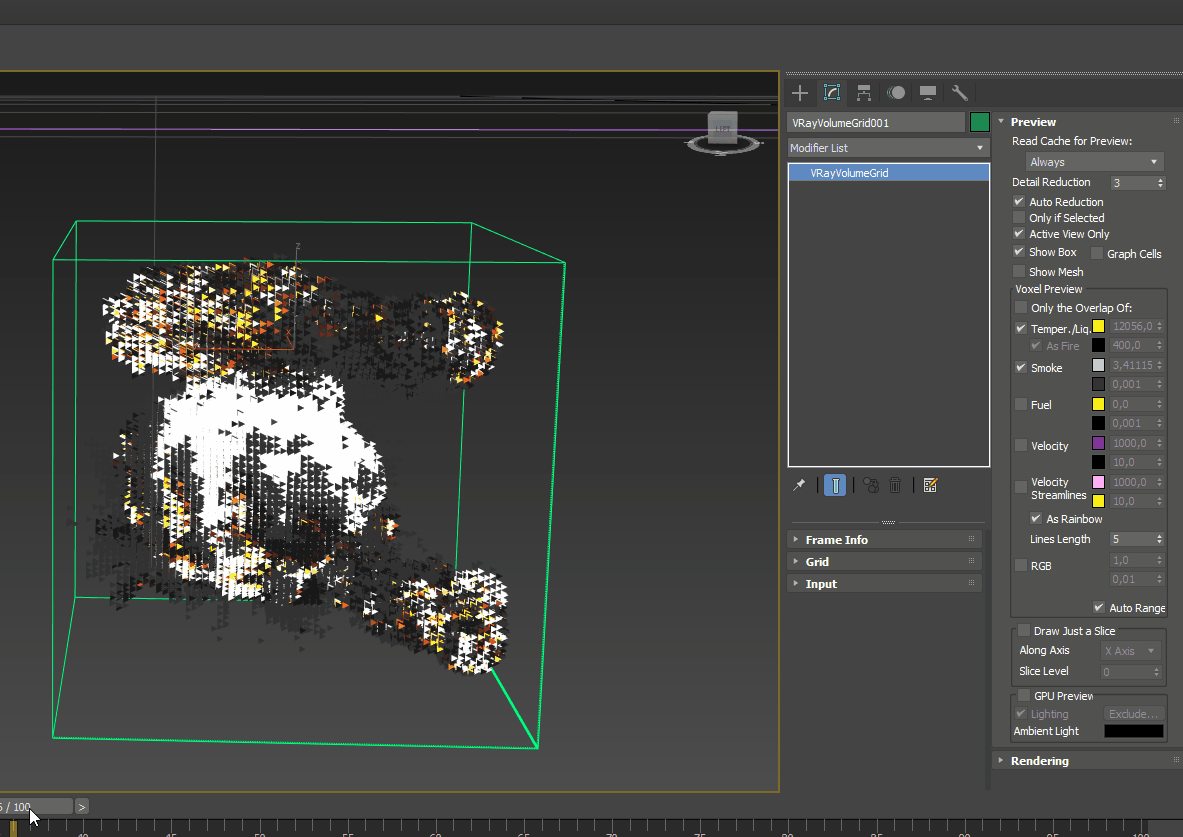Open the Display panel monitor icon

(x=928, y=93)
